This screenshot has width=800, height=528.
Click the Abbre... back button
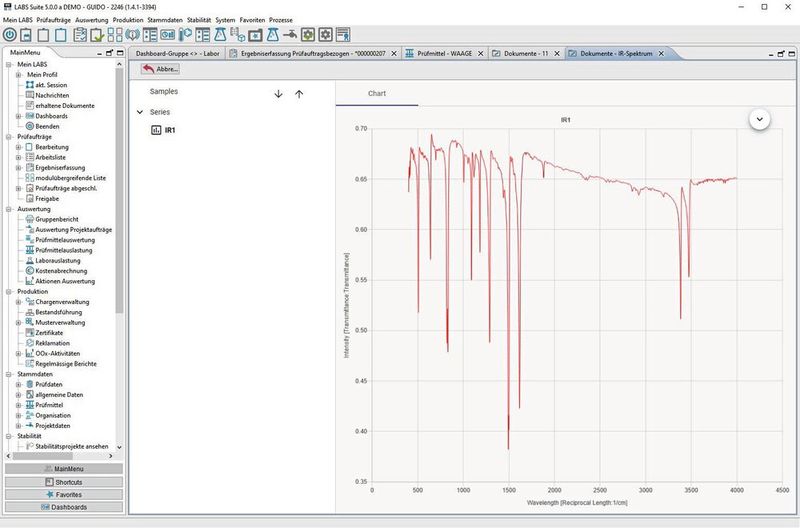160,69
